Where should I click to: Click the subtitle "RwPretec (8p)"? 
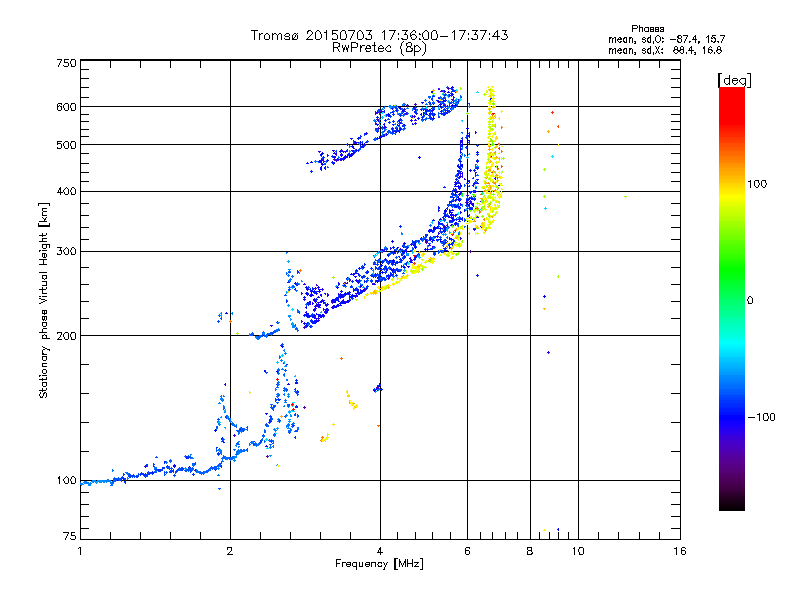click(379, 48)
